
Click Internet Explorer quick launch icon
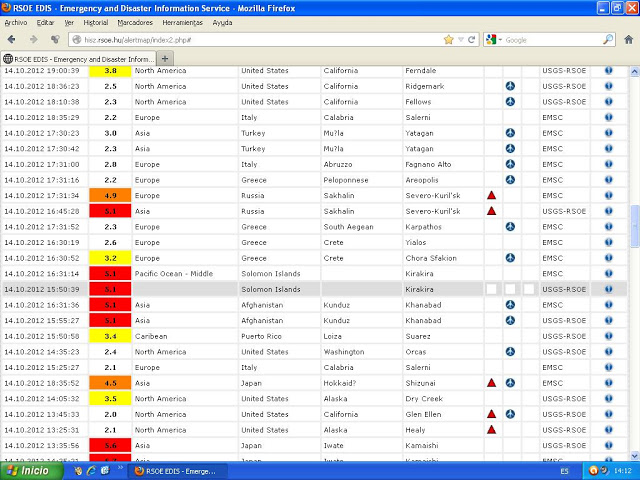coord(91,471)
